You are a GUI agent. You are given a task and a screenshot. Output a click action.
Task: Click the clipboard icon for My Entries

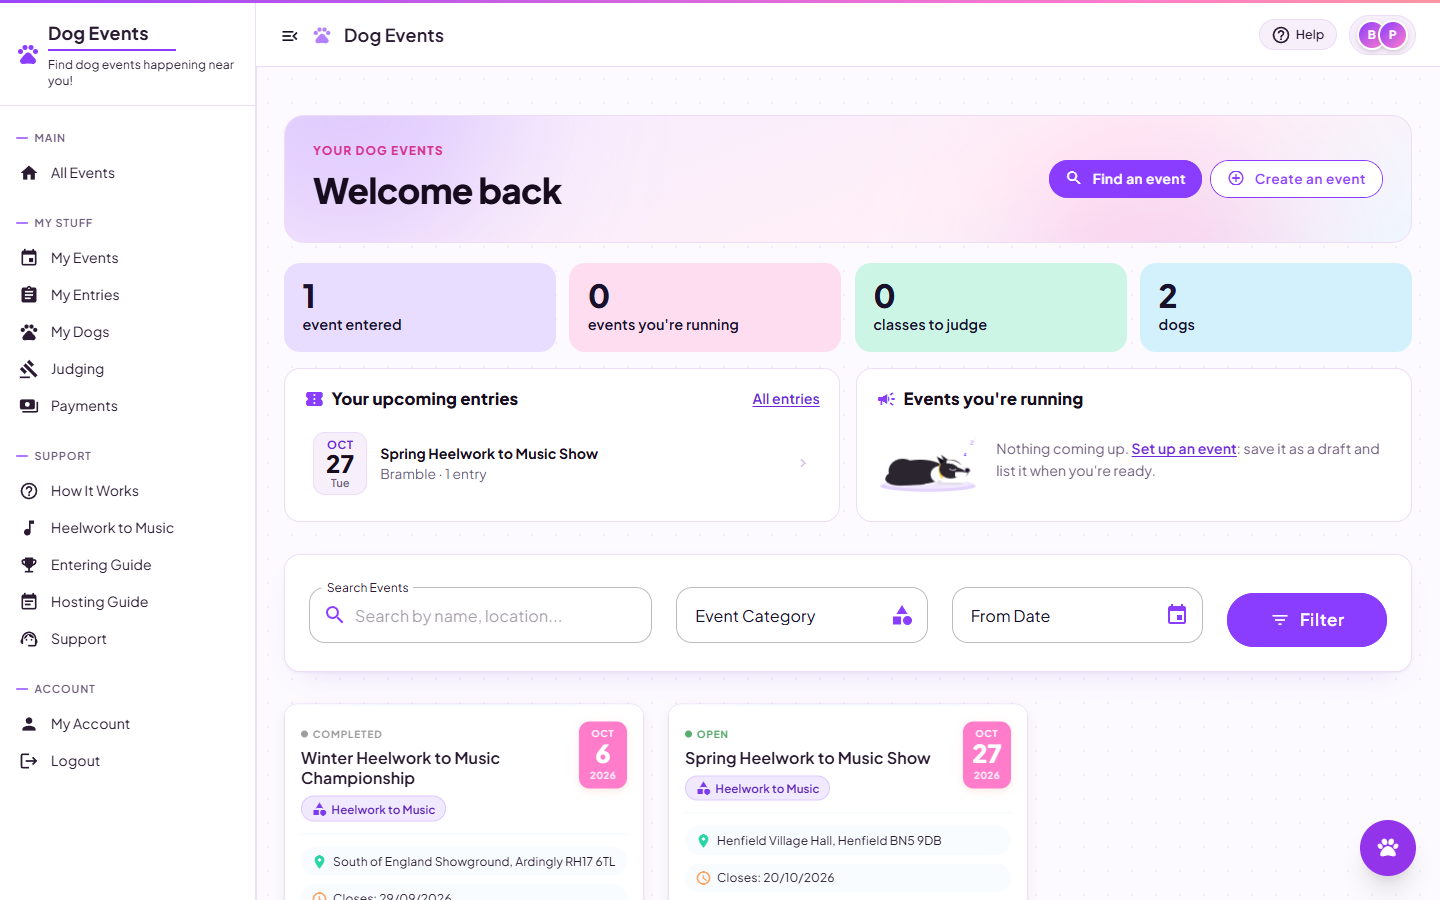(29, 295)
